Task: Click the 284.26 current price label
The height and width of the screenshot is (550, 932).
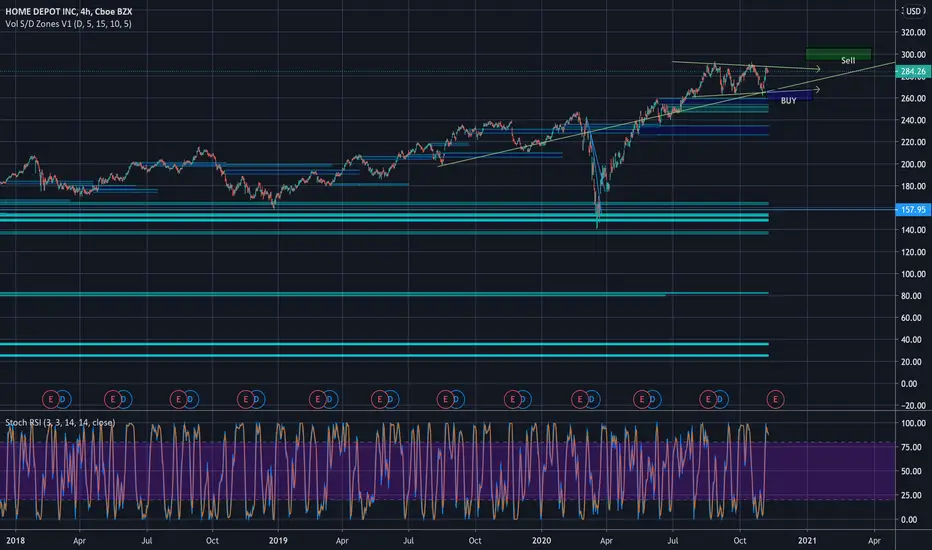Action: [913, 71]
